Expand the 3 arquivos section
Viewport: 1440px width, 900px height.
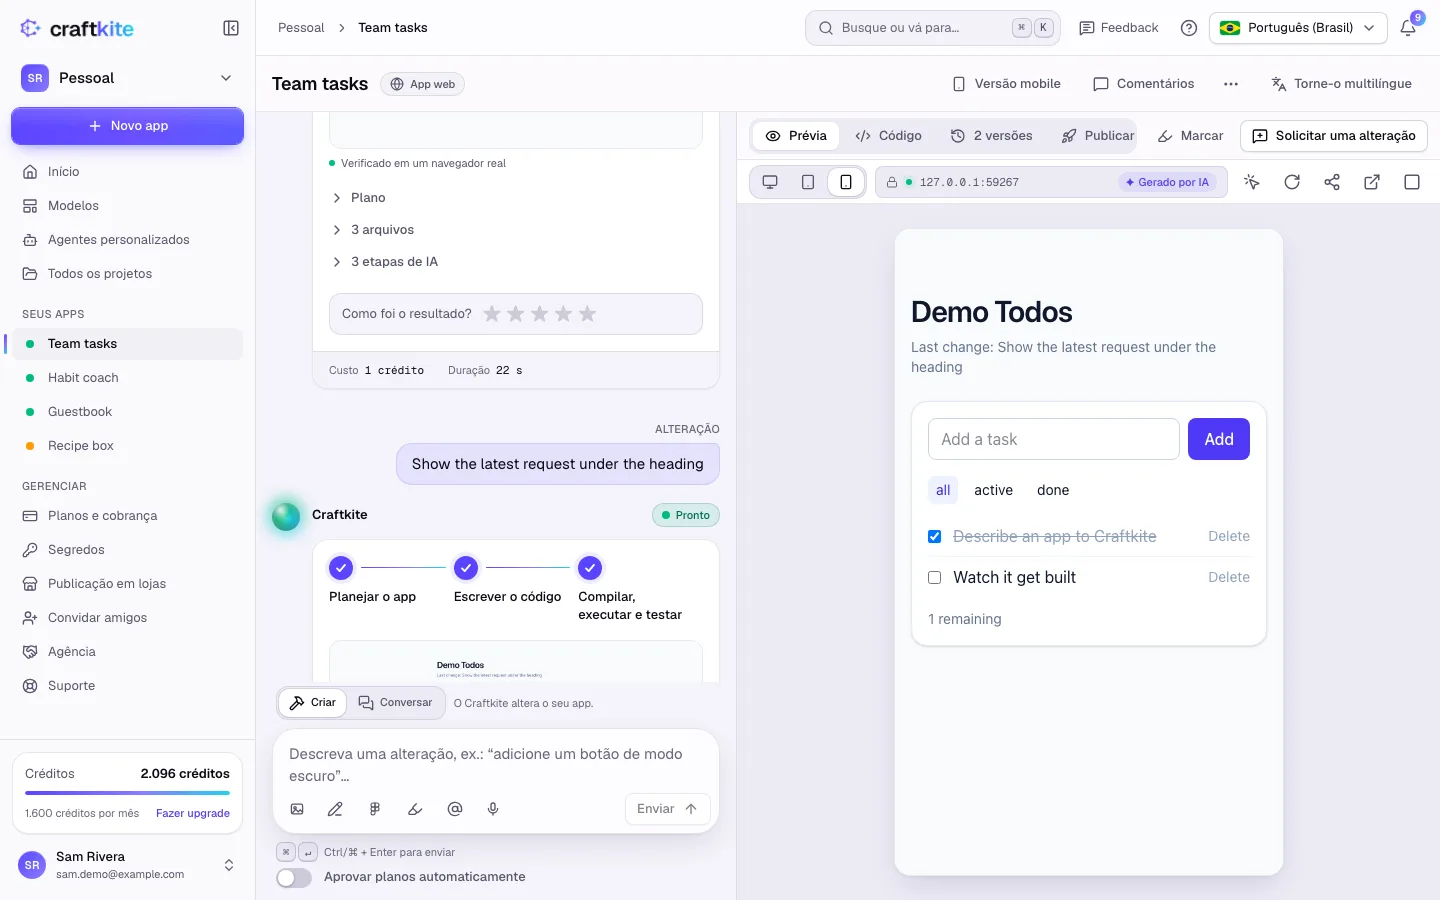pos(372,230)
